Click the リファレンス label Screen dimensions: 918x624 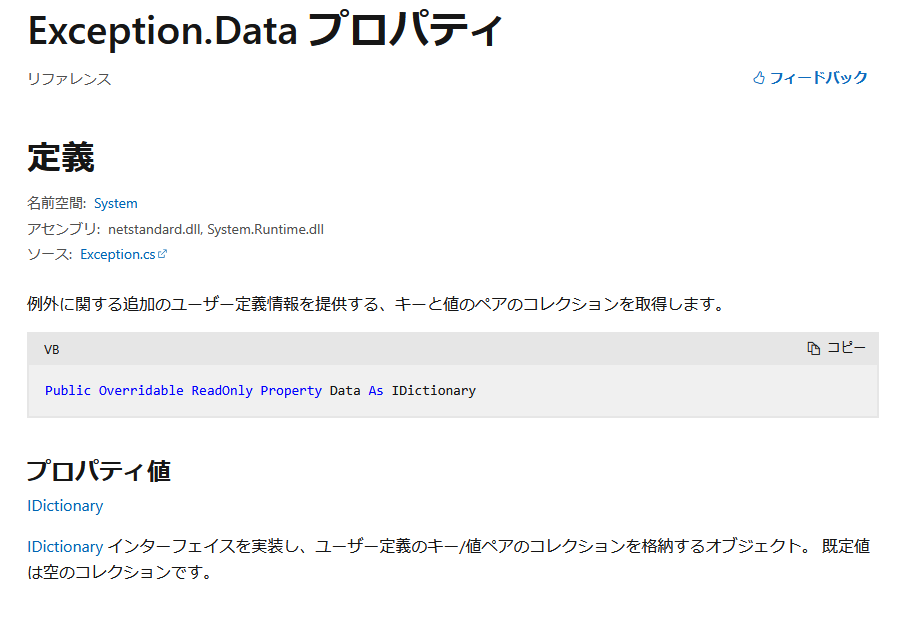(69, 78)
